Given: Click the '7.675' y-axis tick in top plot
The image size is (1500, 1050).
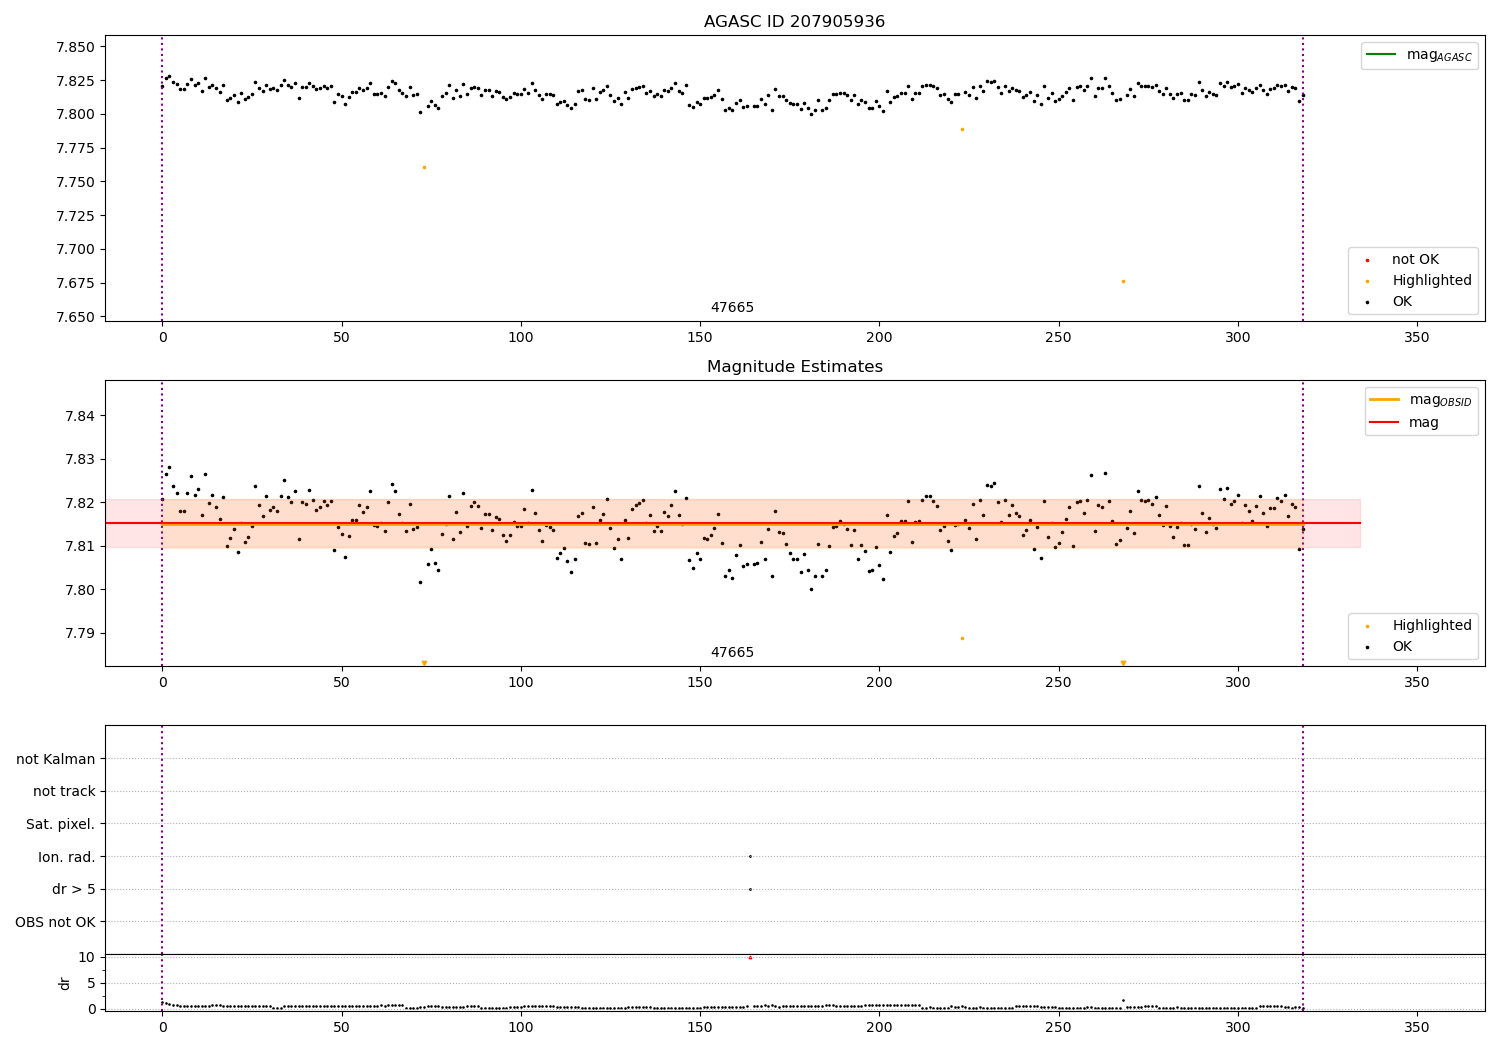Looking at the screenshot, I should pos(75,283).
